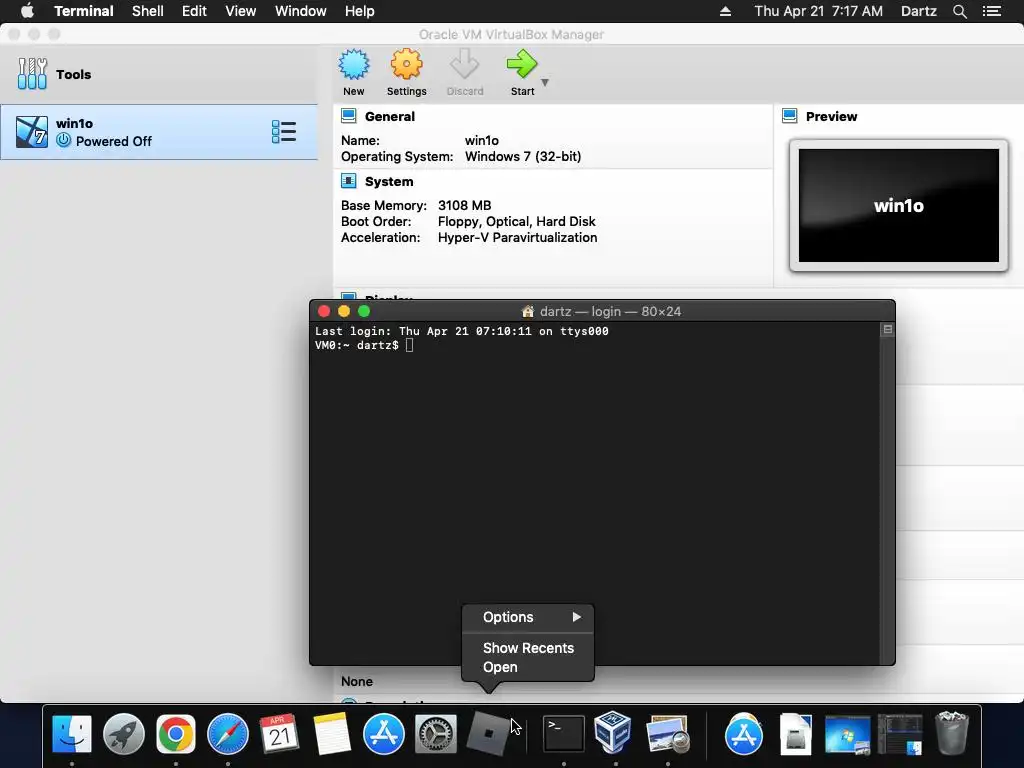Click the Terminal split pane icon
Viewport: 1024px width, 768px height.
tap(887, 330)
